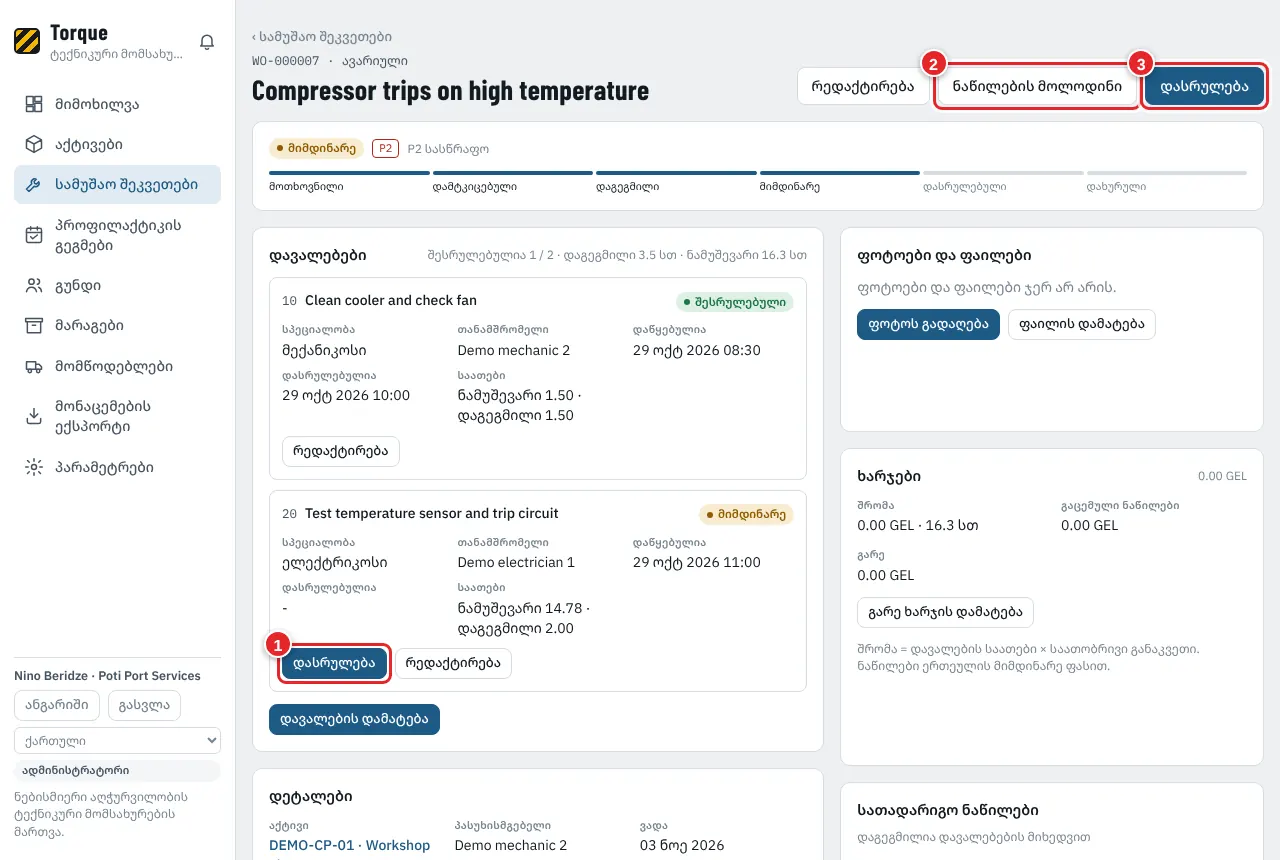Navigate back via ‹ სამუშაო შეკვეთები link
Image resolution: width=1280 pixels, height=860 pixels.
point(321,37)
